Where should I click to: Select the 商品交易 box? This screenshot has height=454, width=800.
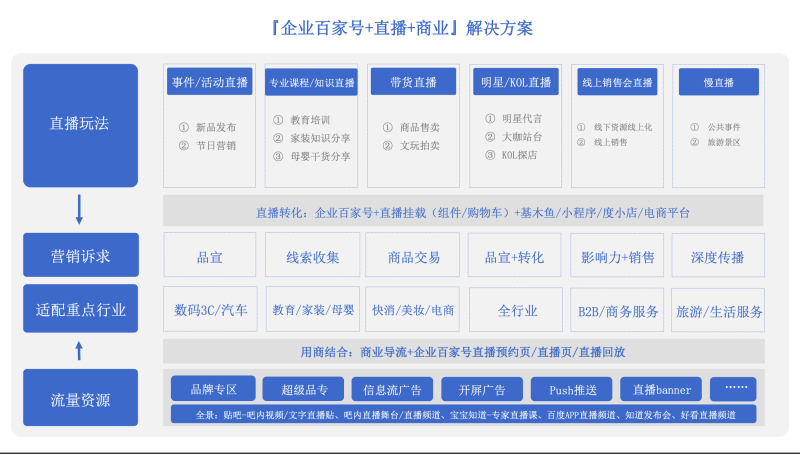414,256
